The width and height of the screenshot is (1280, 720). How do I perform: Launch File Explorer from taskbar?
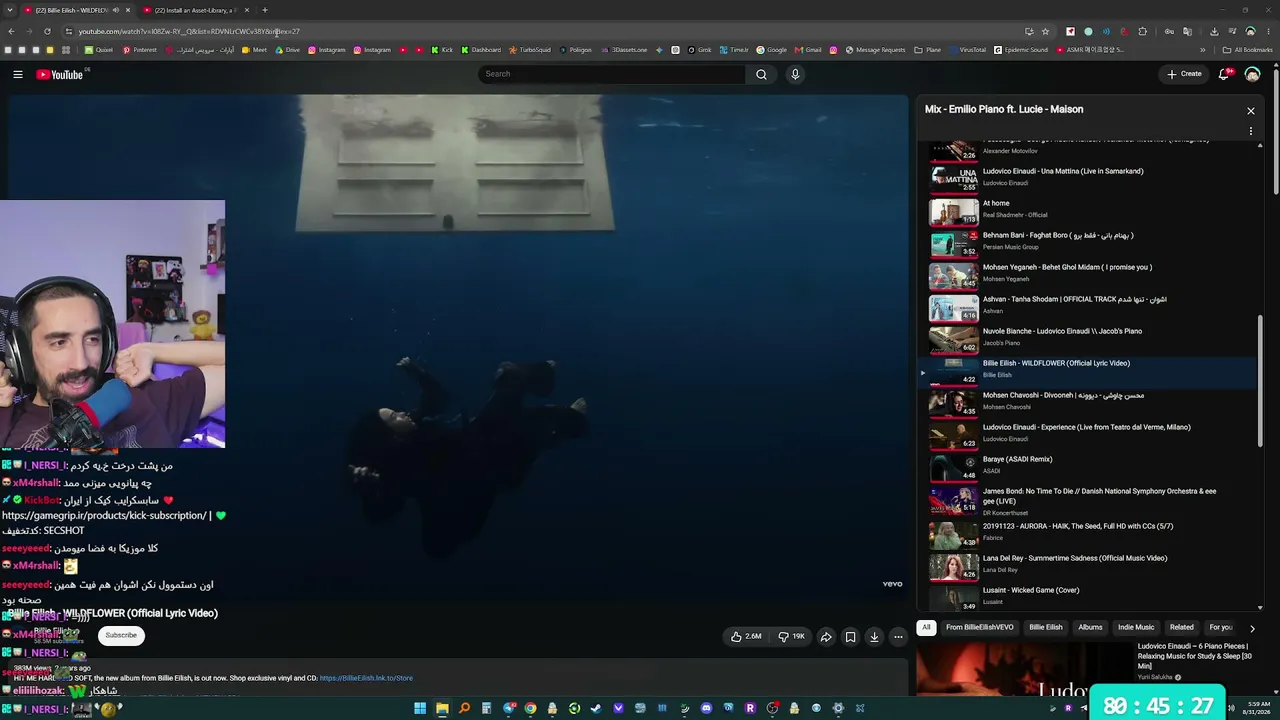point(442,708)
